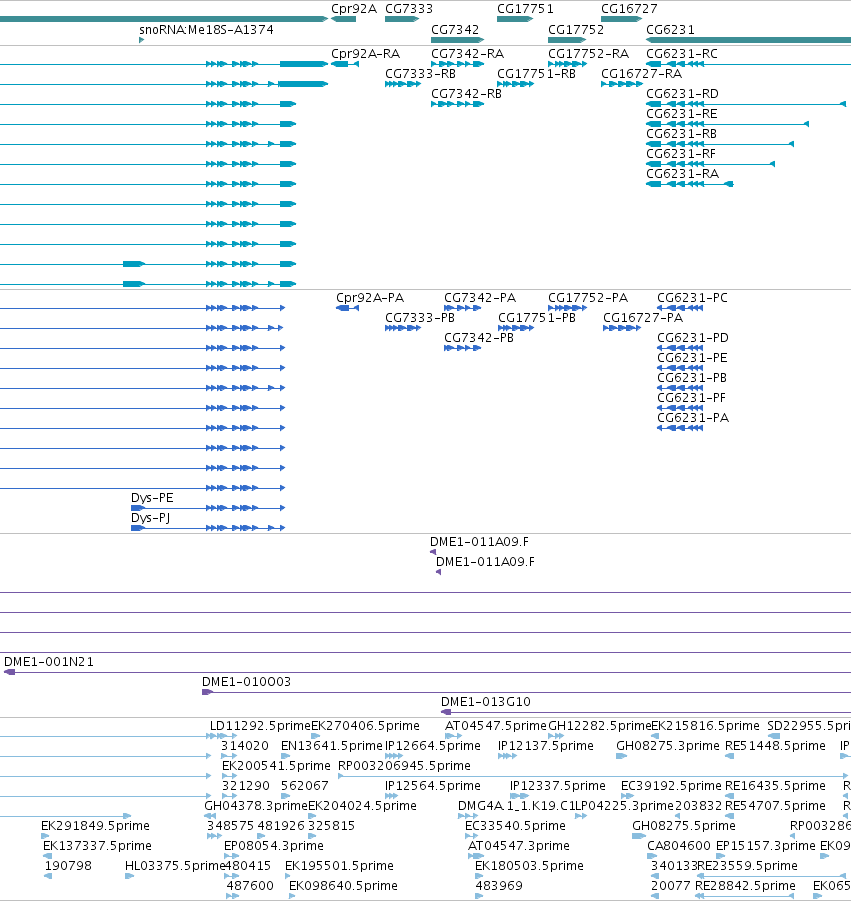Open the HL03375.5prime EST label
Image resolution: width=851 pixels, height=901 pixels.
pyautogui.click(x=175, y=865)
